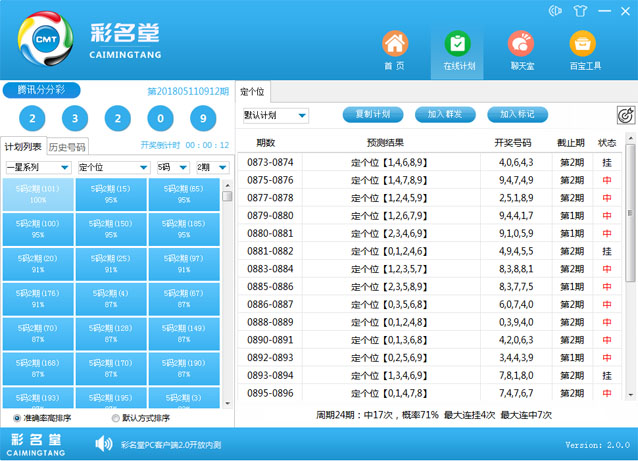Select the plan tile 5码2期(185)

point(184,229)
